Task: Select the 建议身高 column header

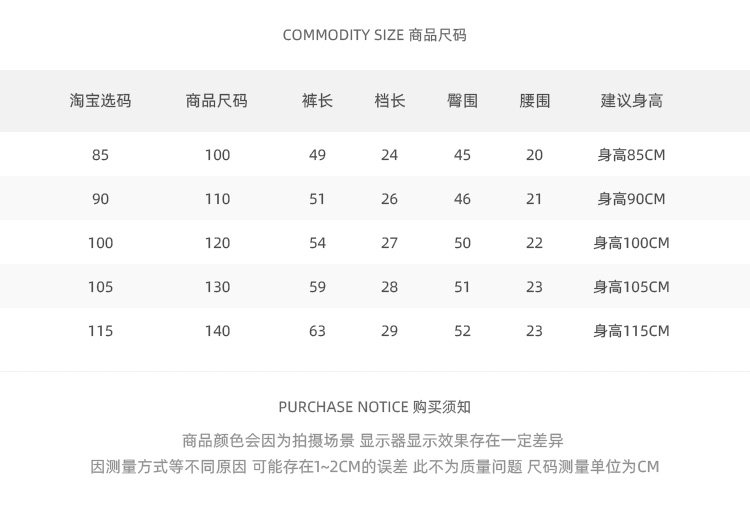Action: (631, 100)
